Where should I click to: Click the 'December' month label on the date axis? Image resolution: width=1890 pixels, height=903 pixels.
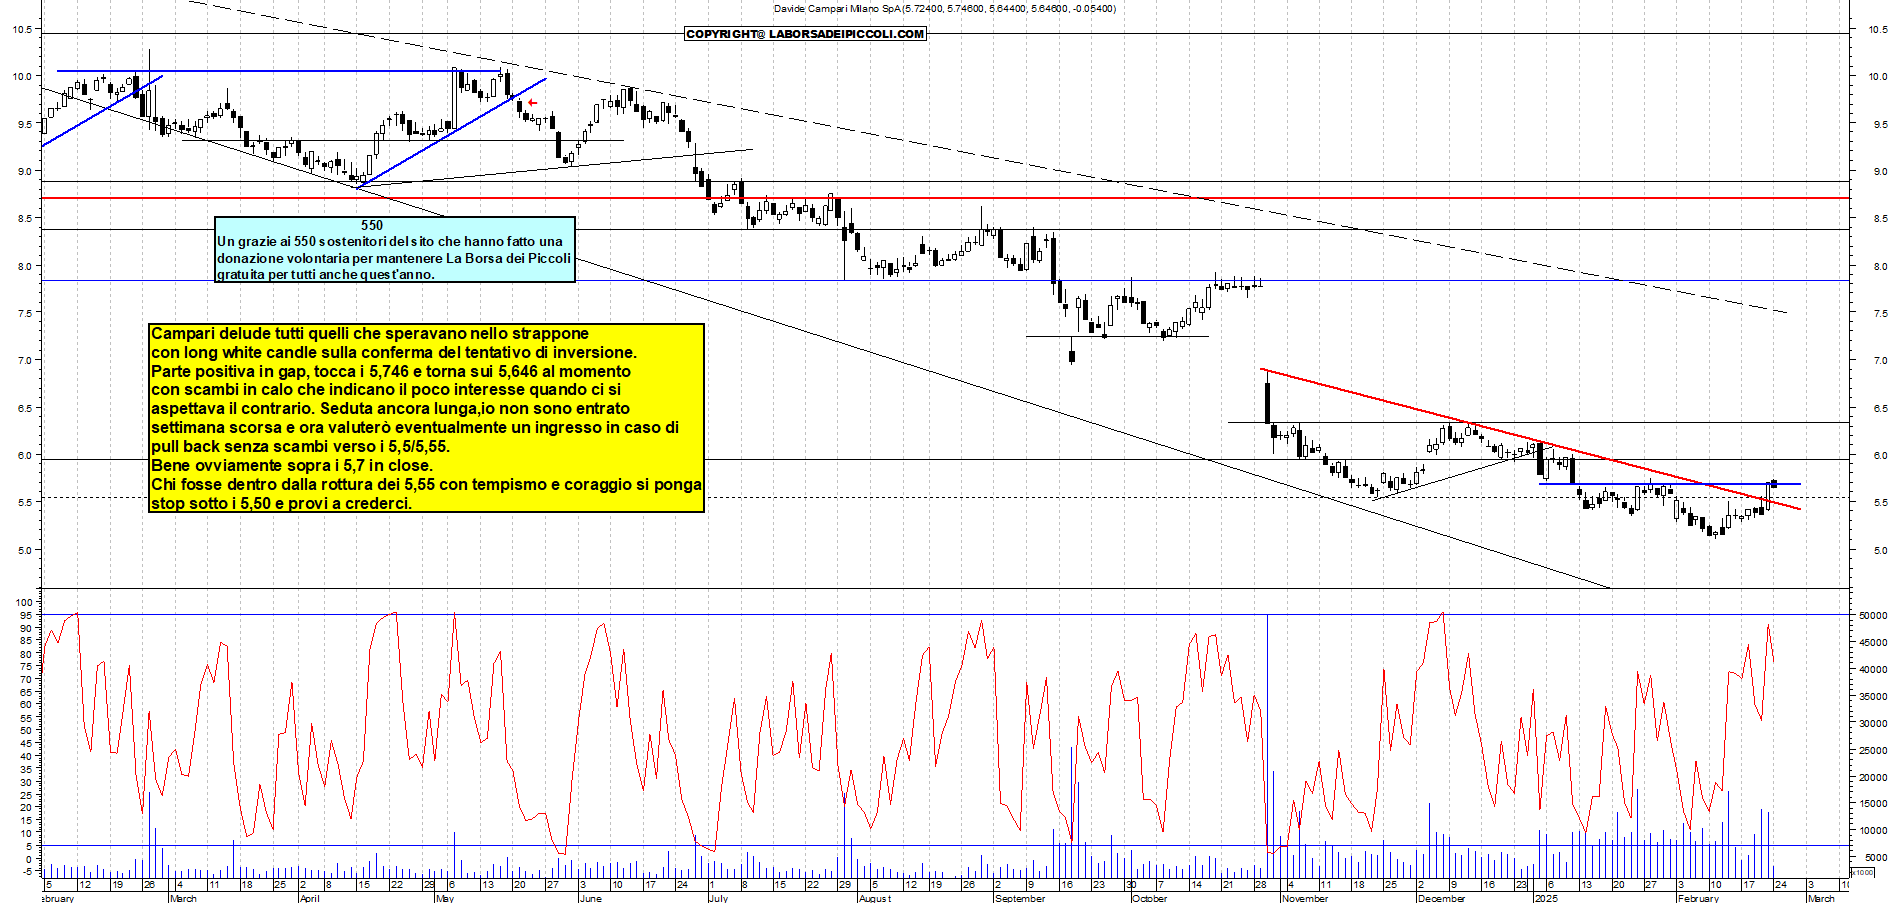click(1441, 898)
